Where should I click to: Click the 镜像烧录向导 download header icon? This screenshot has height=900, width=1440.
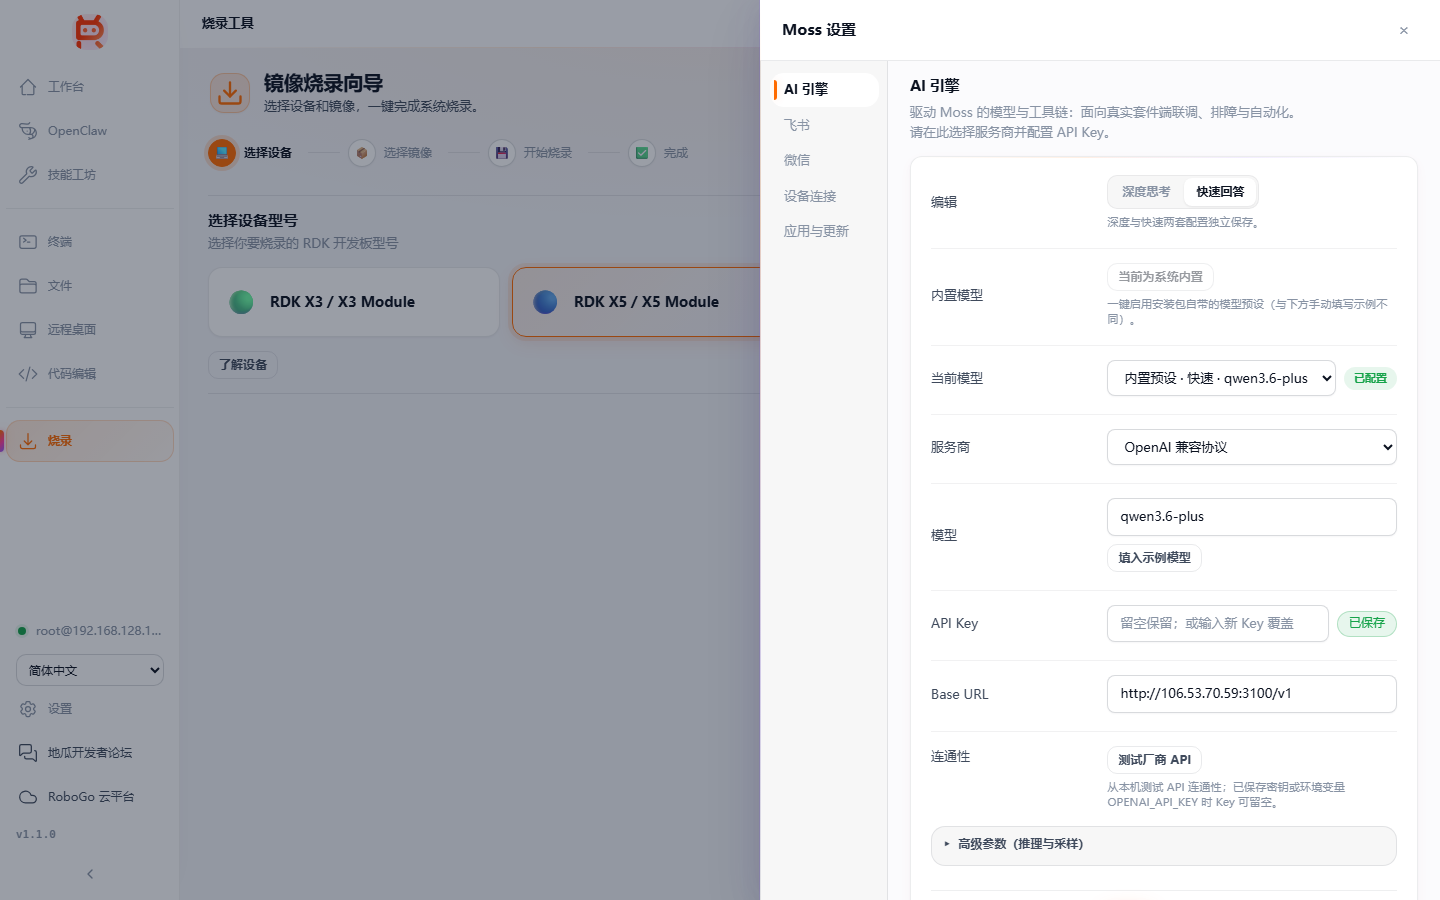[x=230, y=93]
